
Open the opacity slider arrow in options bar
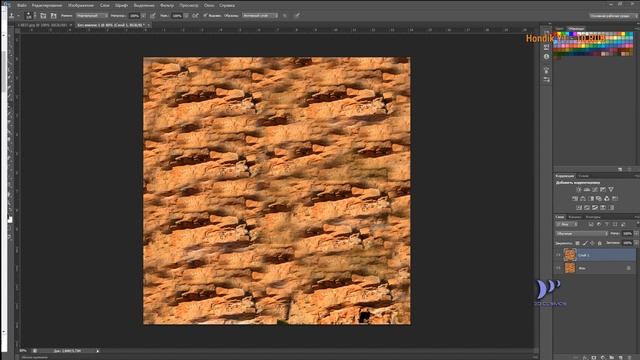click(143, 16)
